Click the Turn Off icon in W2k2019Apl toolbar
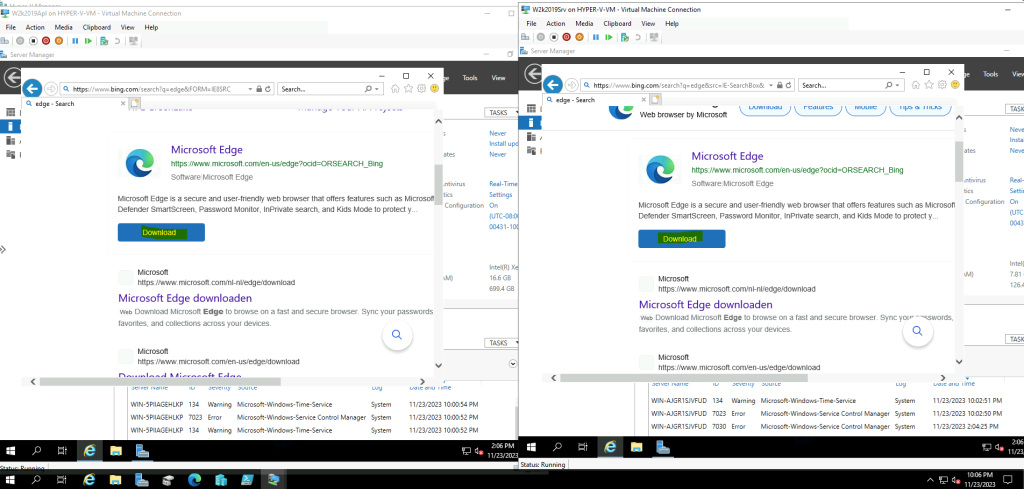This screenshot has height=489, width=1024. point(33,40)
